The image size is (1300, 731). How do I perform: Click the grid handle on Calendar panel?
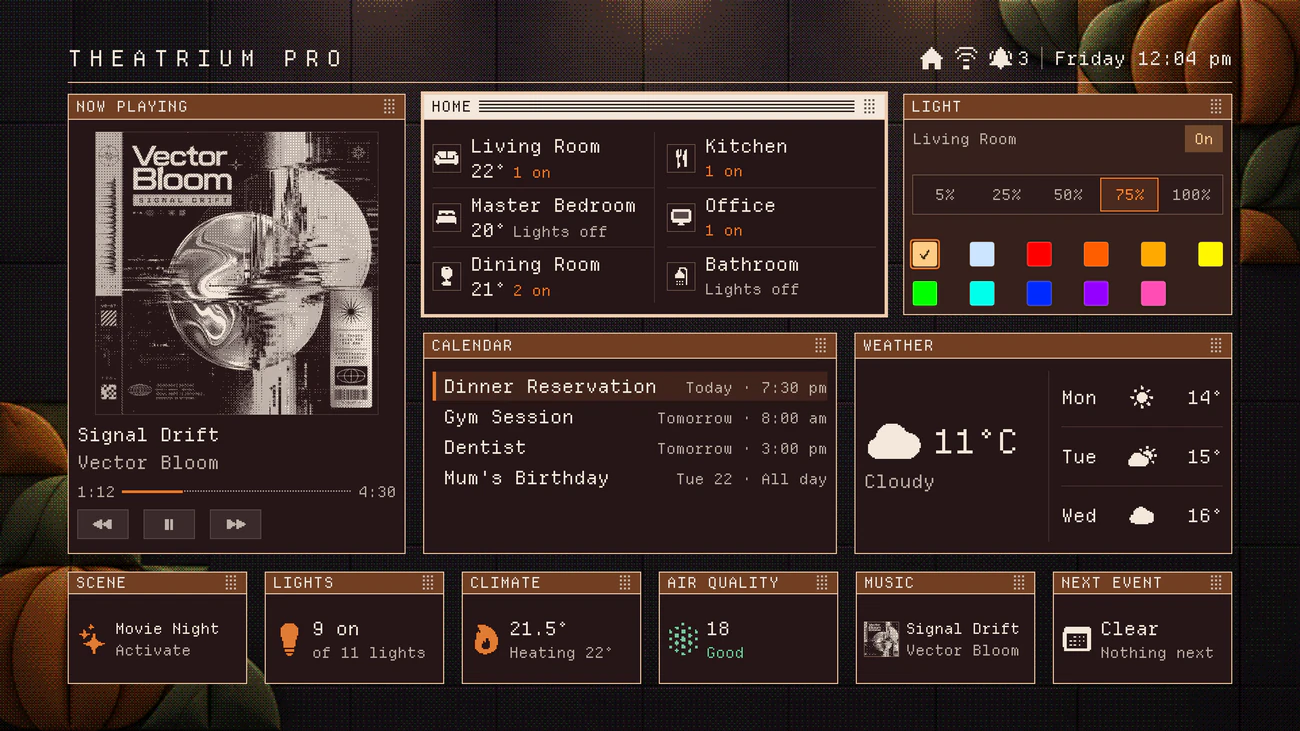[820, 345]
